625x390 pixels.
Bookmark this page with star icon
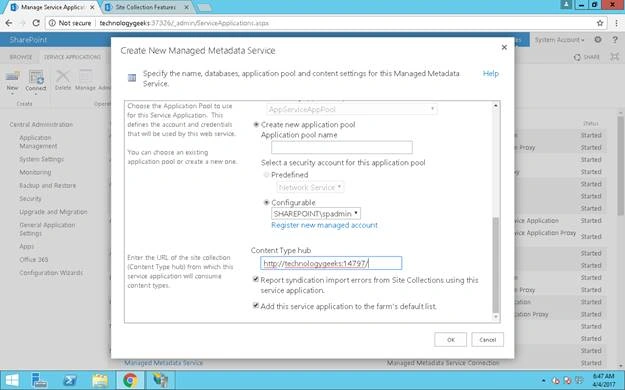tap(600, 23)
